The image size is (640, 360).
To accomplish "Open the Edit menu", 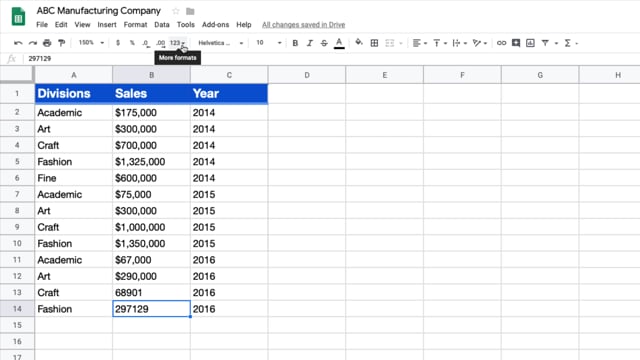I will [61, 24].
